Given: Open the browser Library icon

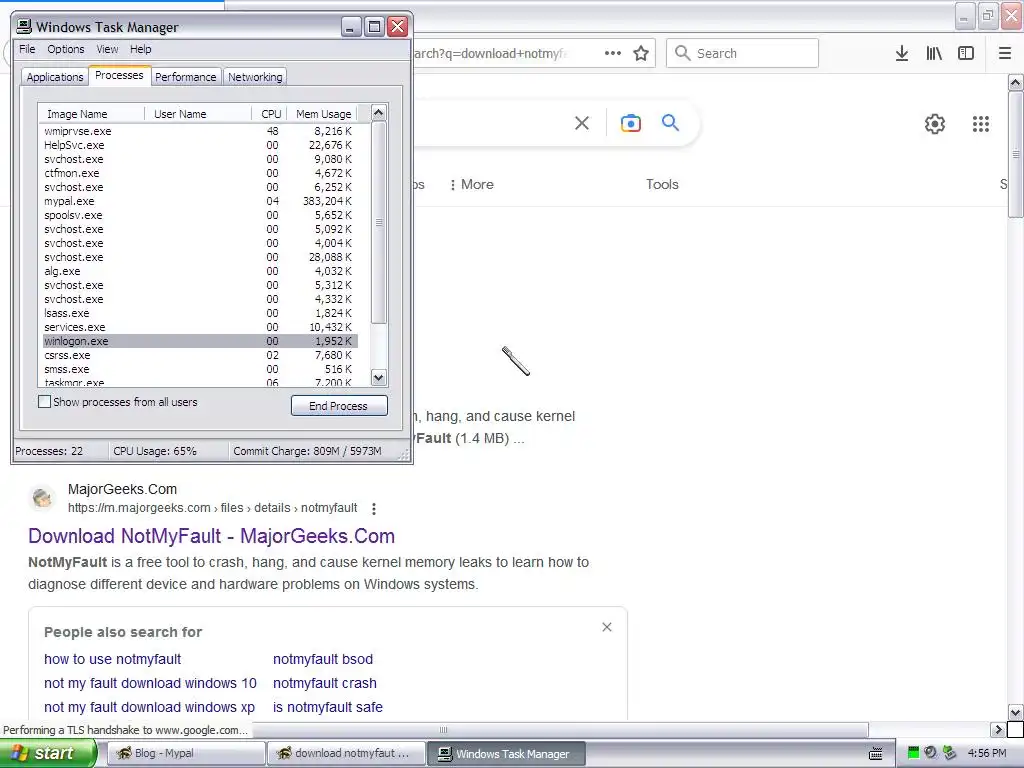Looking at the screenshot, I should pos(934,54).
